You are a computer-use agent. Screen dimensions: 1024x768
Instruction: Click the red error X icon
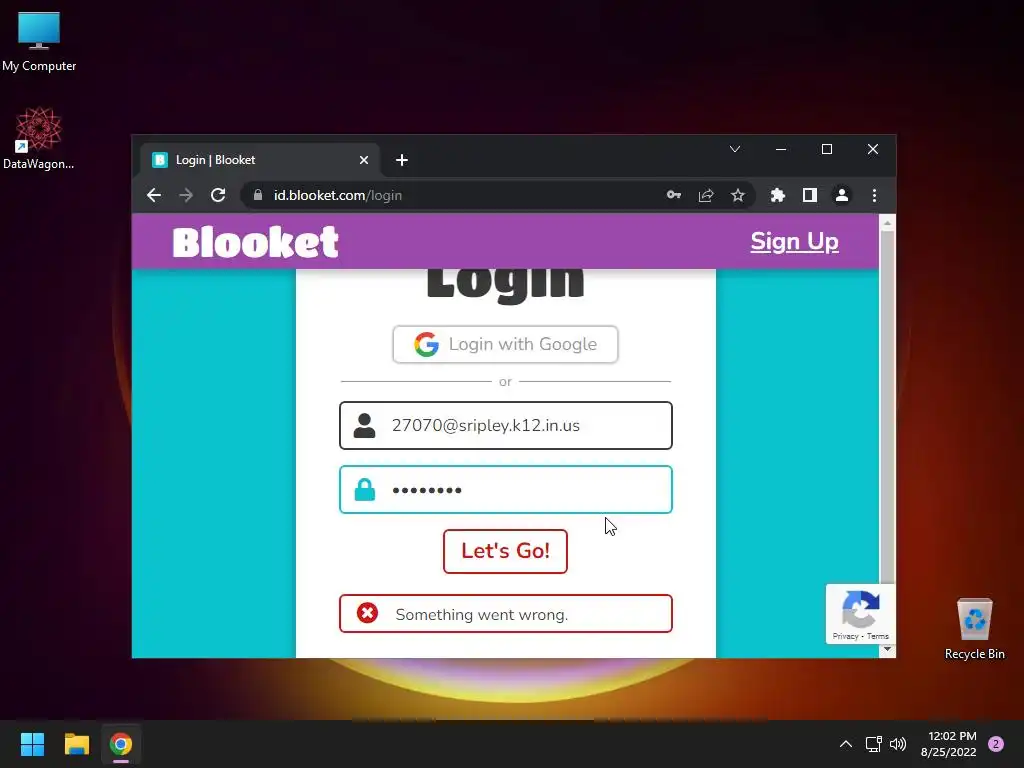[x=367, y=613]
